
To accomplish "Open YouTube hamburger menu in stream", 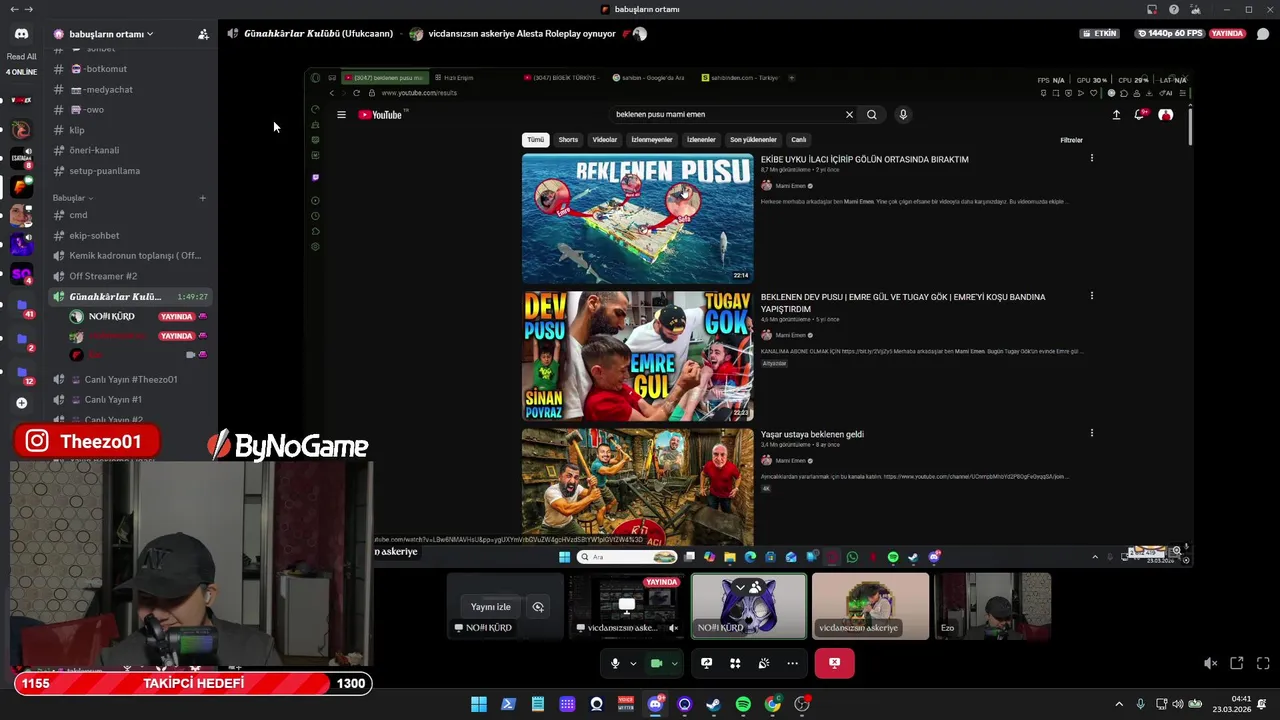I will (x=341, y=114).
